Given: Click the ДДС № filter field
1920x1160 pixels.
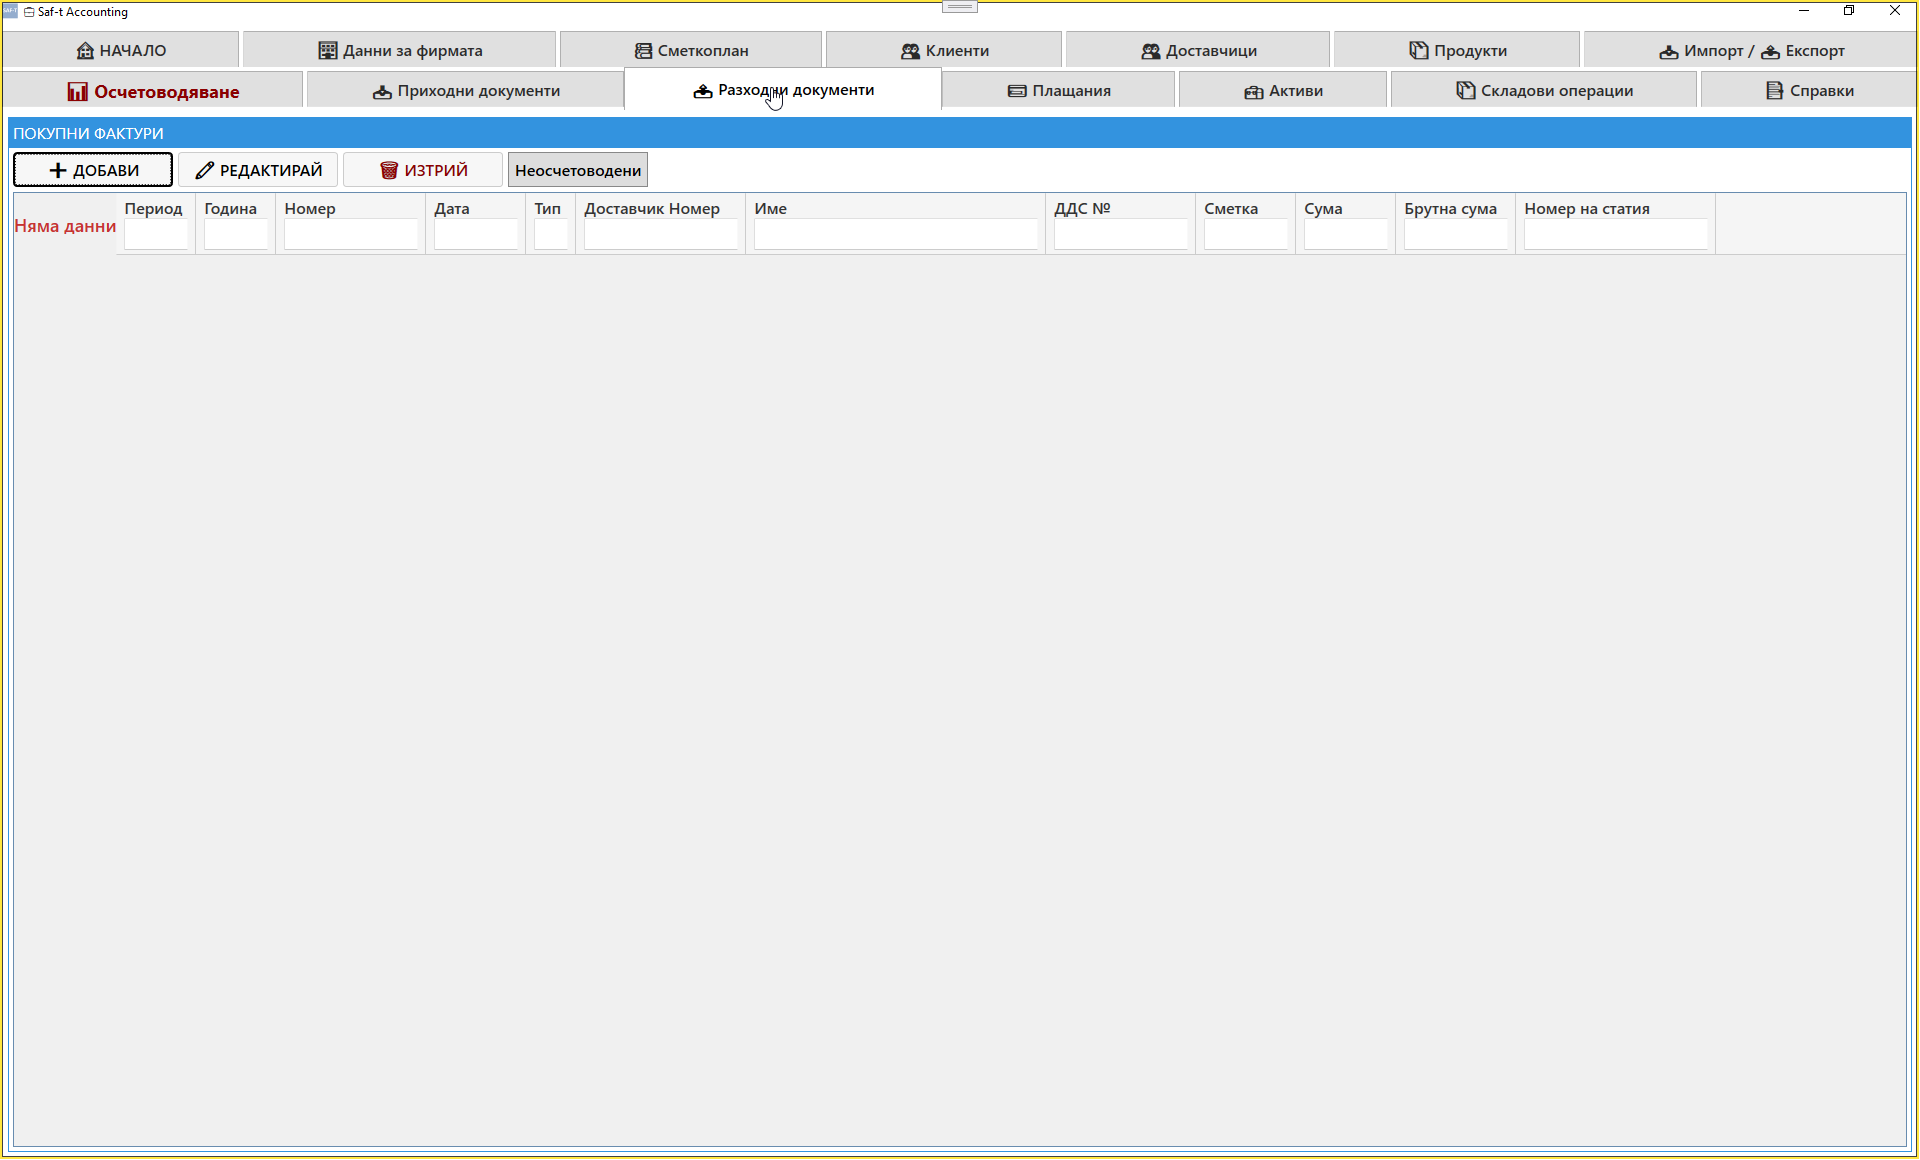Looking at the screenshot, I should pyautogui.click(x=1121, y=234).
